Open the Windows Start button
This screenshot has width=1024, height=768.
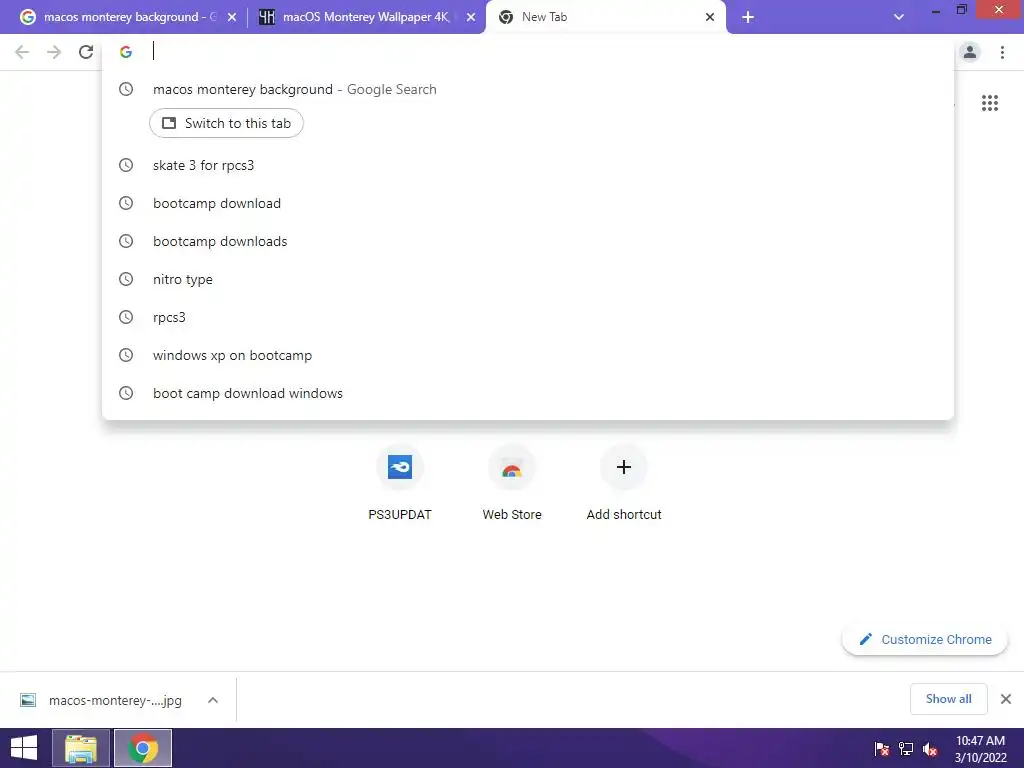click(24, 748)
